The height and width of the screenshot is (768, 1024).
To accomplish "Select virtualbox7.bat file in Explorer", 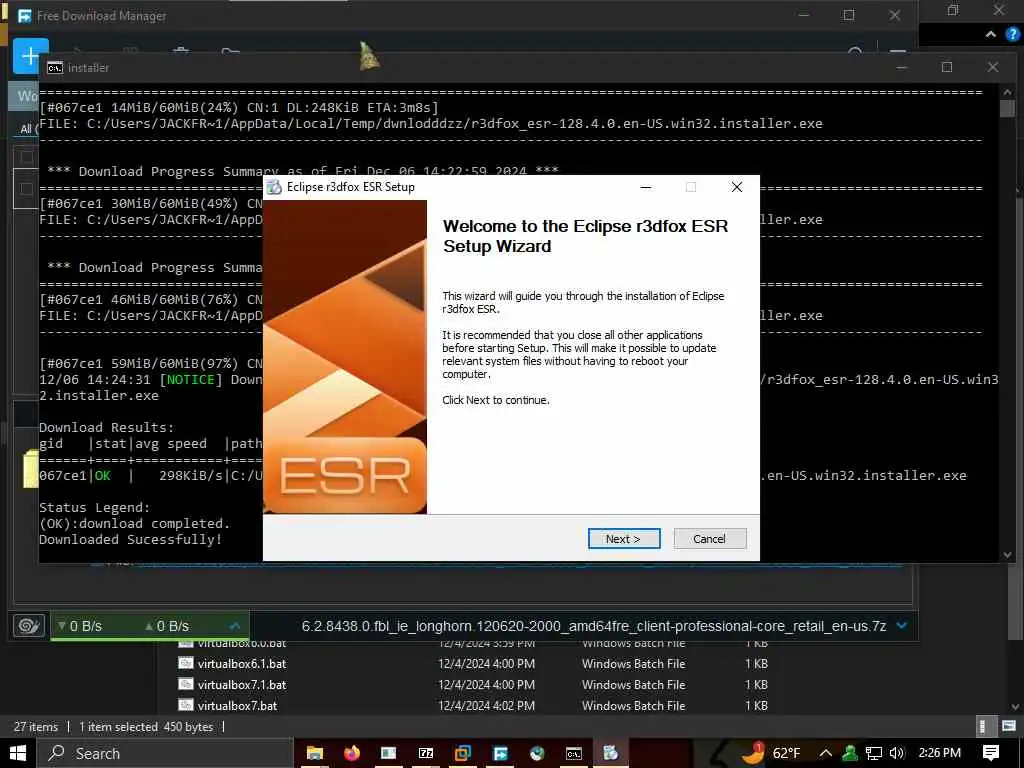I will pos(237,705).
